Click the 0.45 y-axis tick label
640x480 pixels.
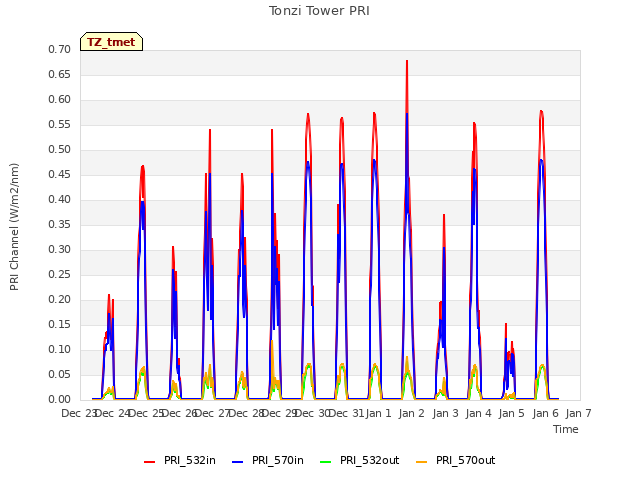coord(60,174)
